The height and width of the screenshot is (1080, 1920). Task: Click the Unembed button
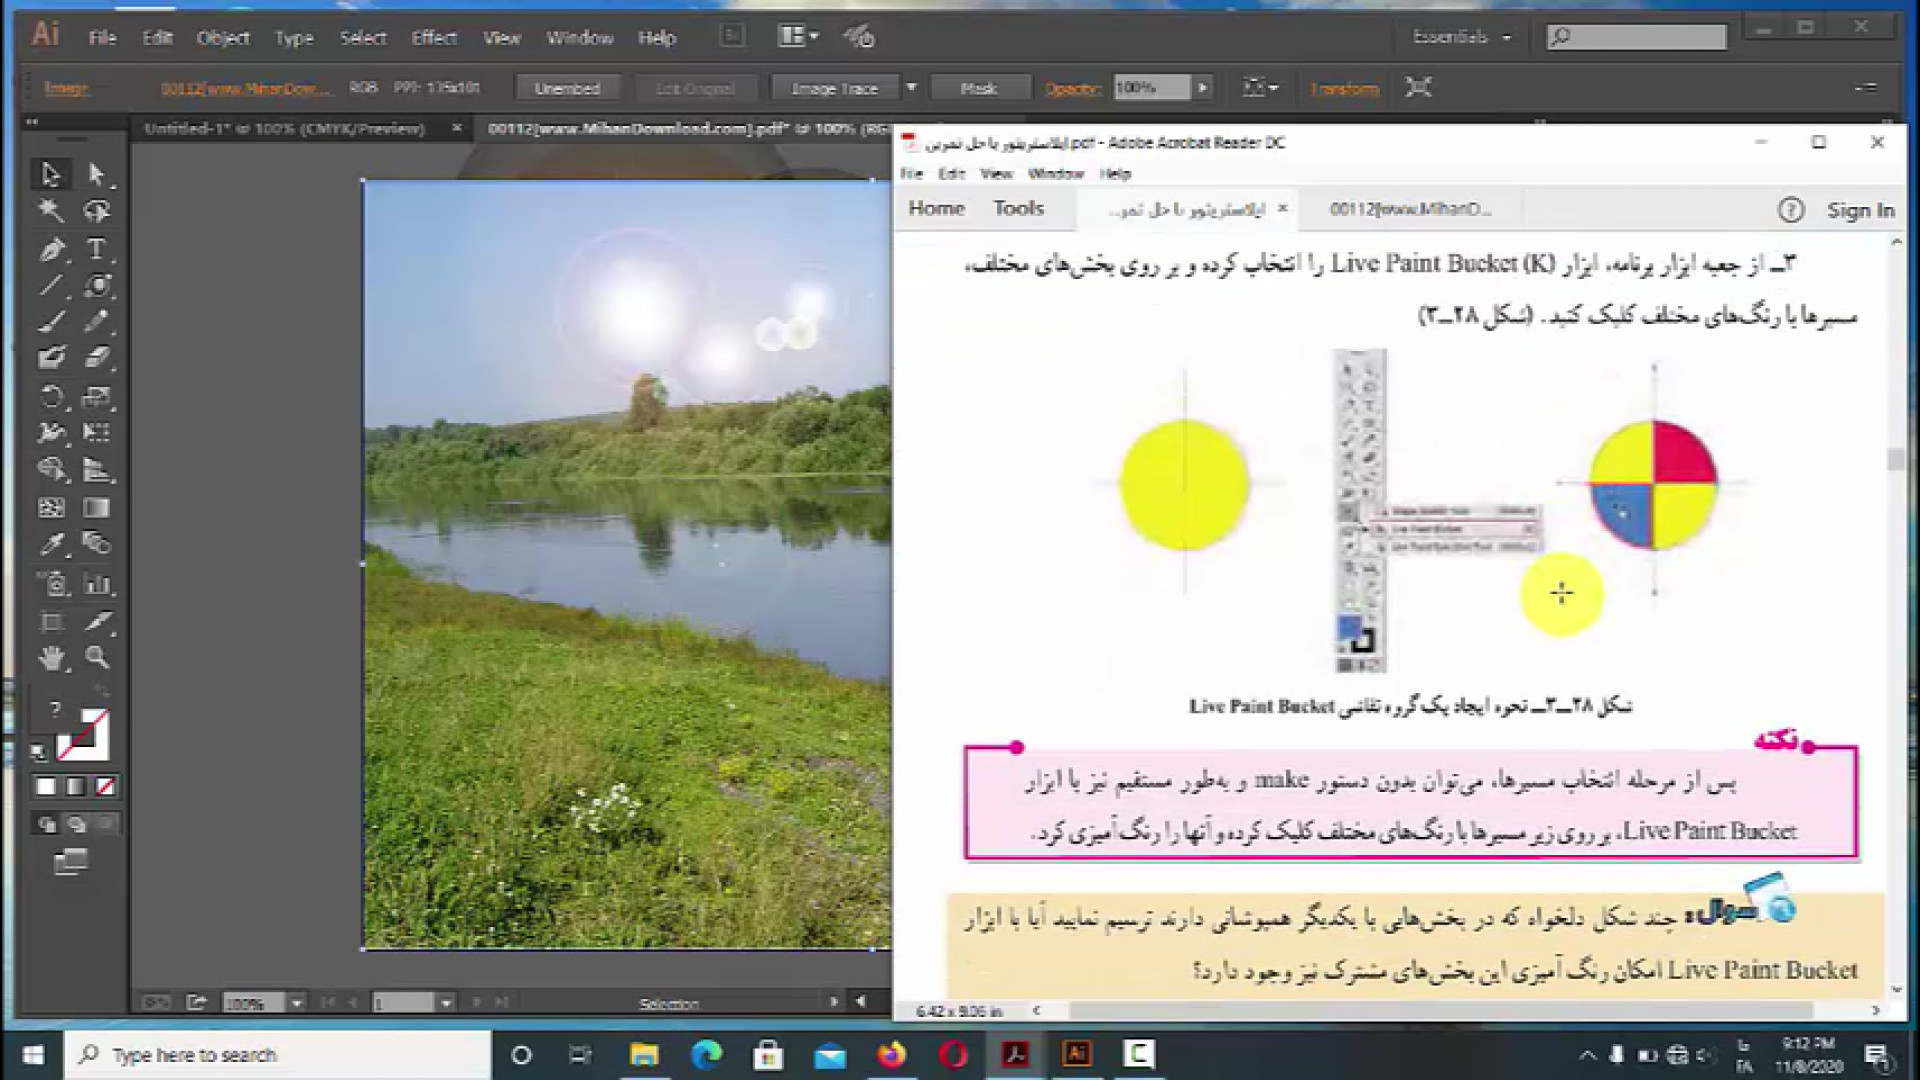567,88
